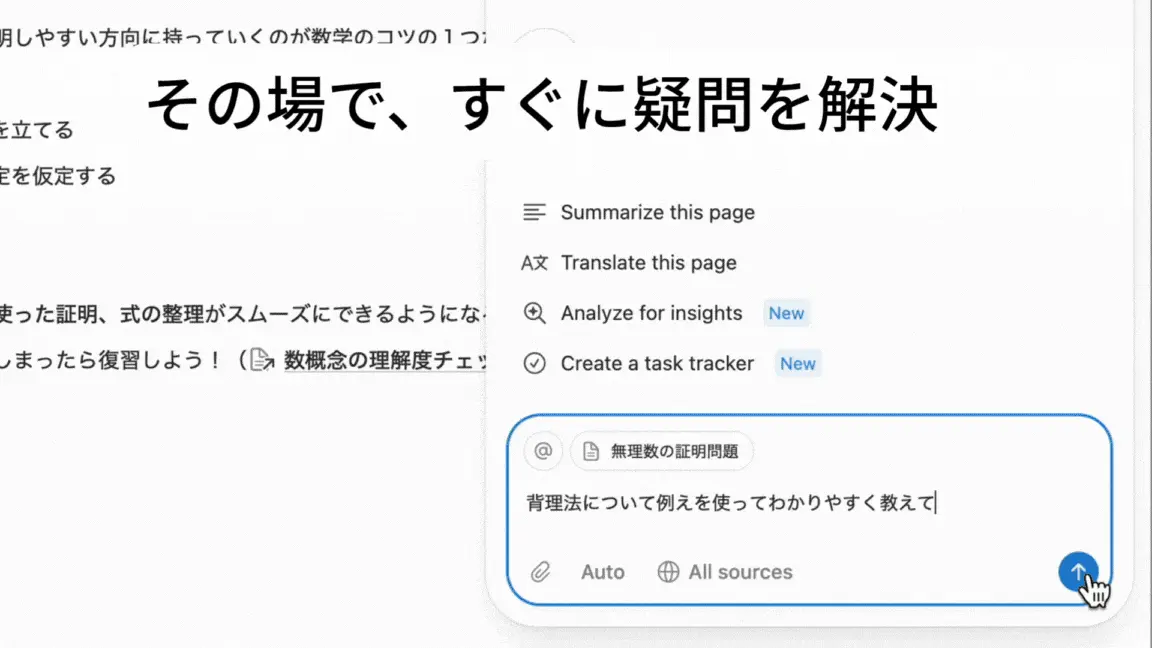Click the checkmark icon next to Create a task tracker

pyautogui.click(x=535, y=363)
